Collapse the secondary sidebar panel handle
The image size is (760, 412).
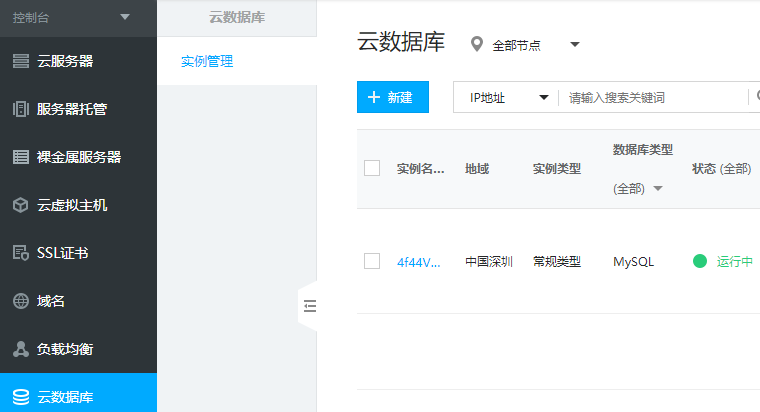[x=308, y=306]
